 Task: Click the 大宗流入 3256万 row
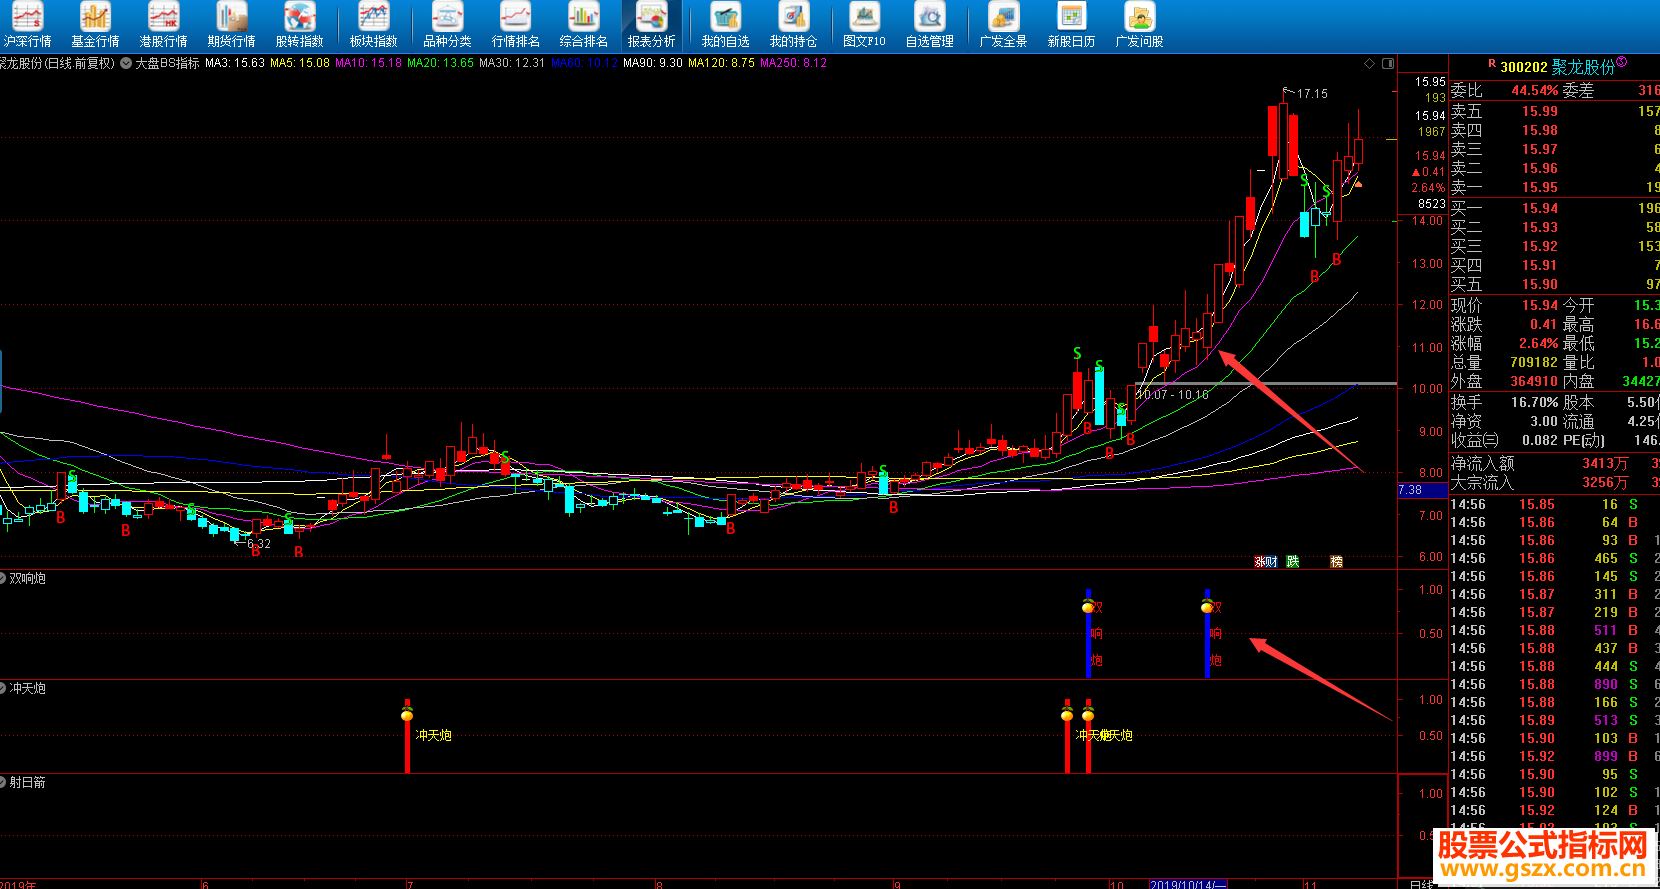pyautogui.click(x=1555, y=482)
